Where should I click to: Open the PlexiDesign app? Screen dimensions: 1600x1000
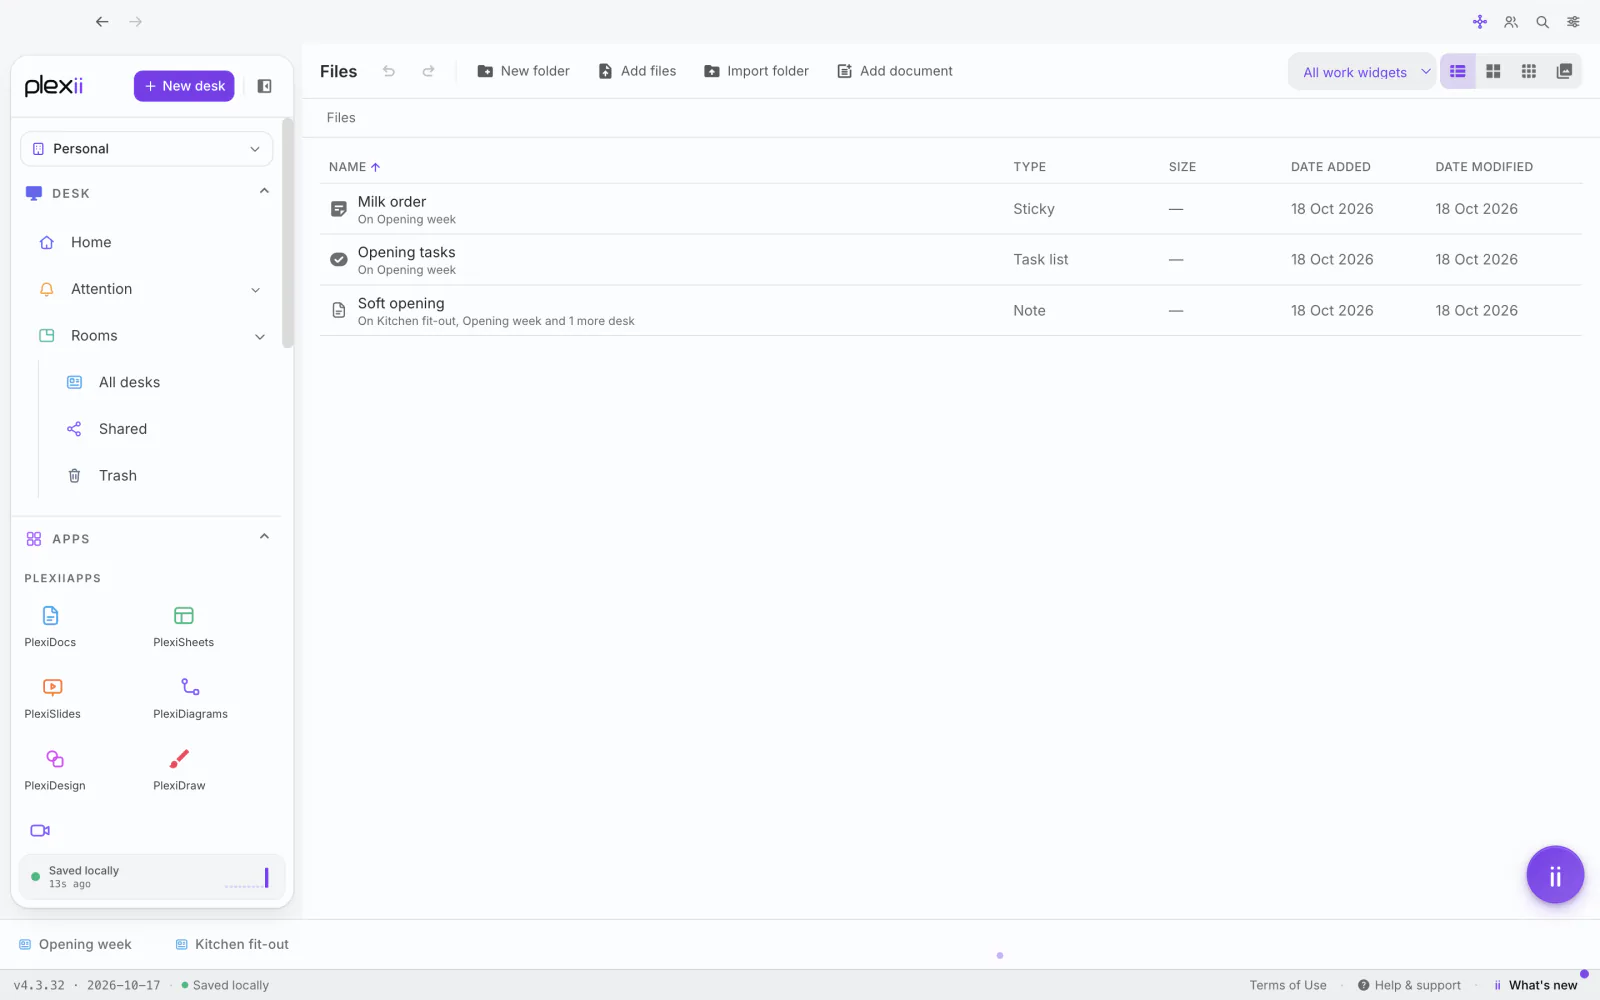pyautogui.click(x=55, y=770)
